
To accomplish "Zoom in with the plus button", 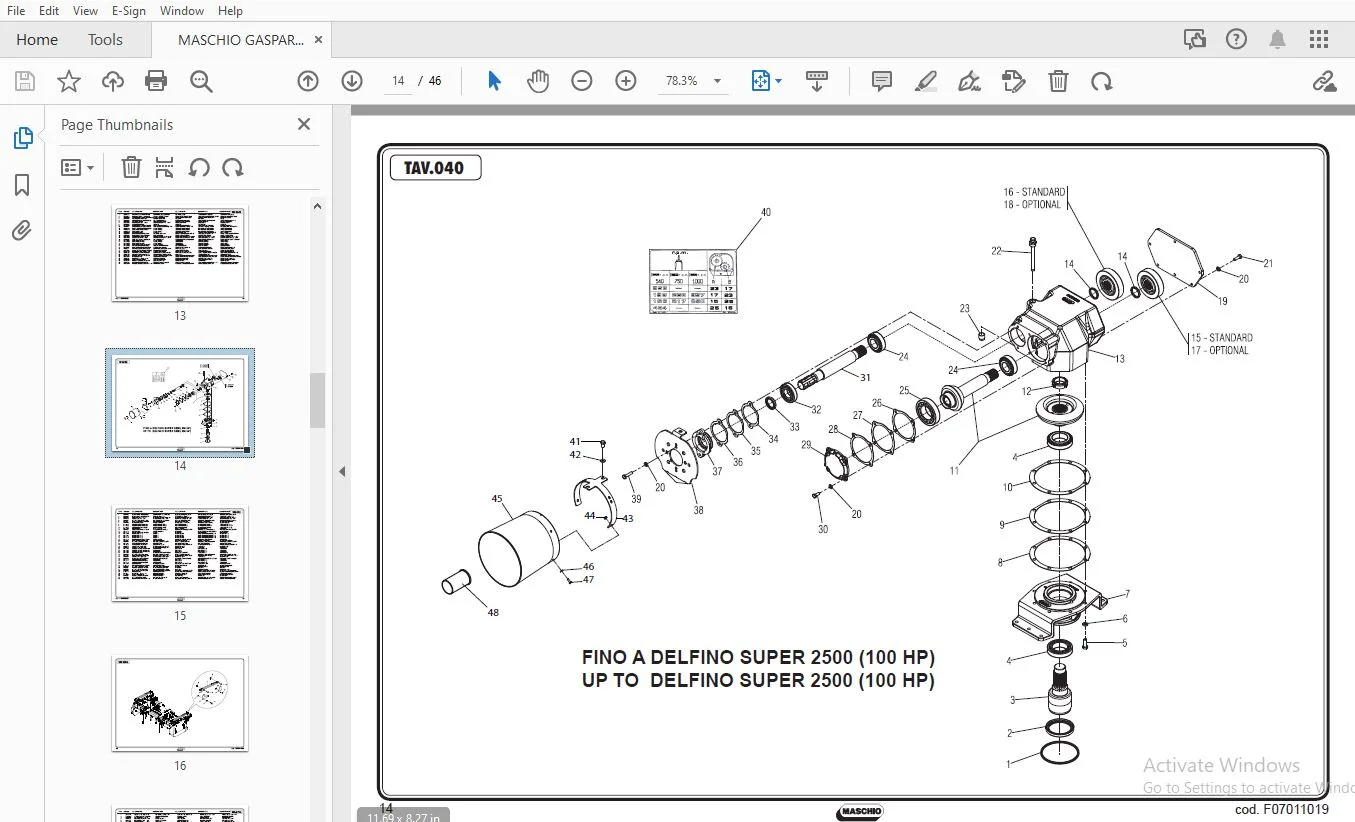I will click(626, 81).
